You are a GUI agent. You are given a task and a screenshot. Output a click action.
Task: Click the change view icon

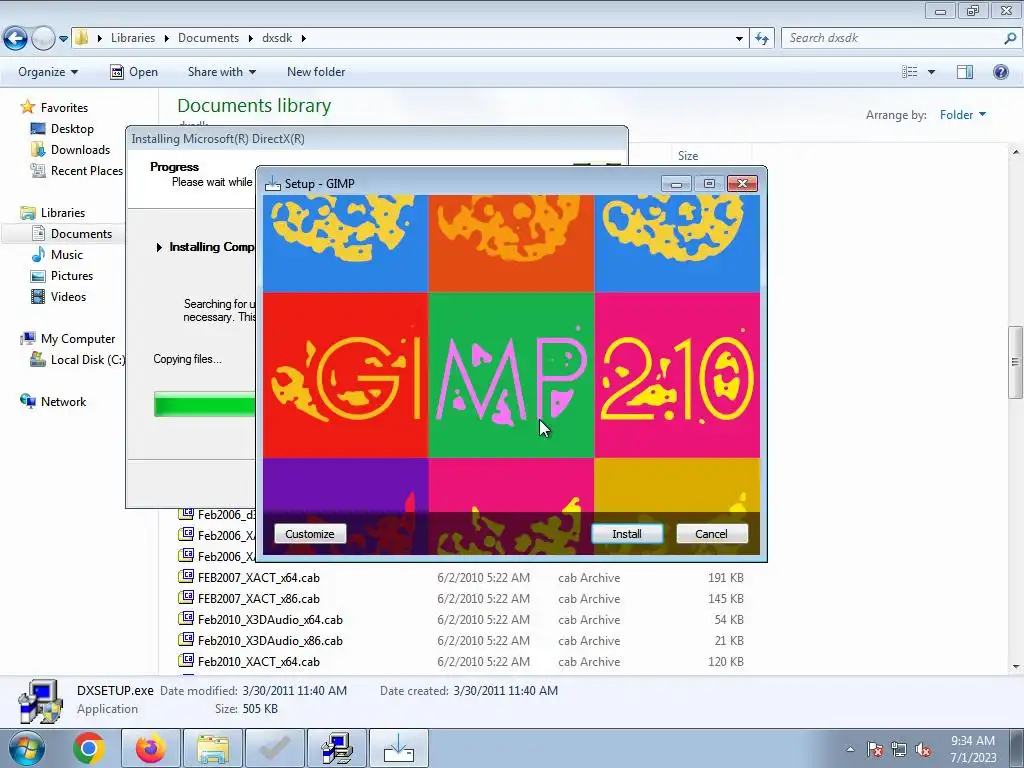click(x=910, y=72)
